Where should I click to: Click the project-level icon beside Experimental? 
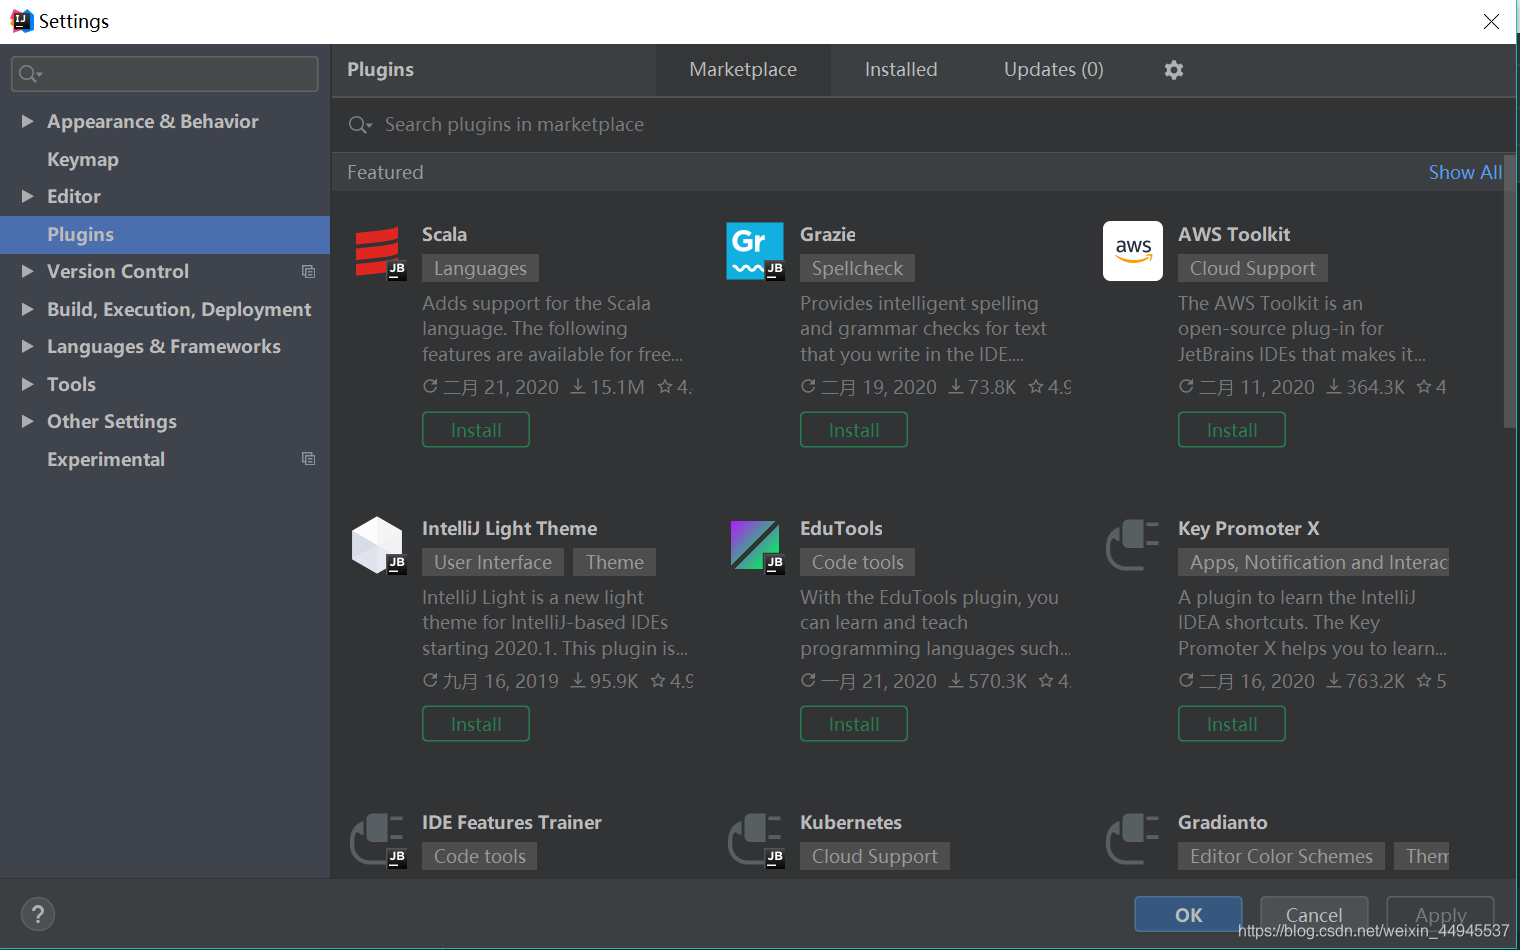[308, 459]
